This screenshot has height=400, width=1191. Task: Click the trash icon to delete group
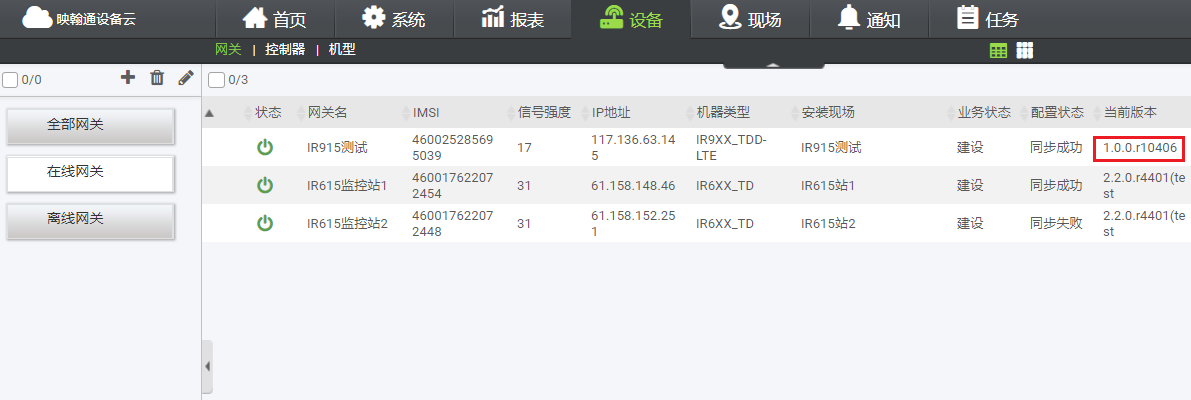click(x=157, y=78)
